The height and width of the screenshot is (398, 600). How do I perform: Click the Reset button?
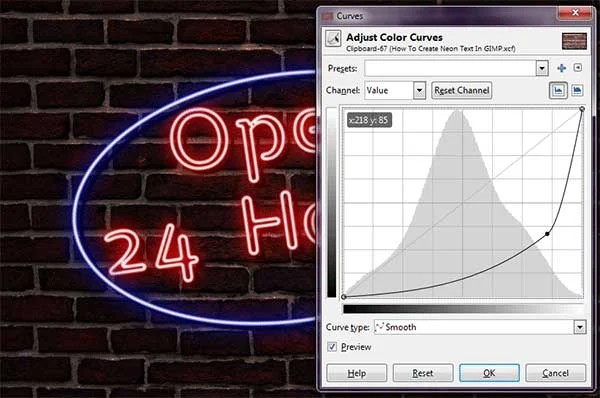tap(423, 373)
